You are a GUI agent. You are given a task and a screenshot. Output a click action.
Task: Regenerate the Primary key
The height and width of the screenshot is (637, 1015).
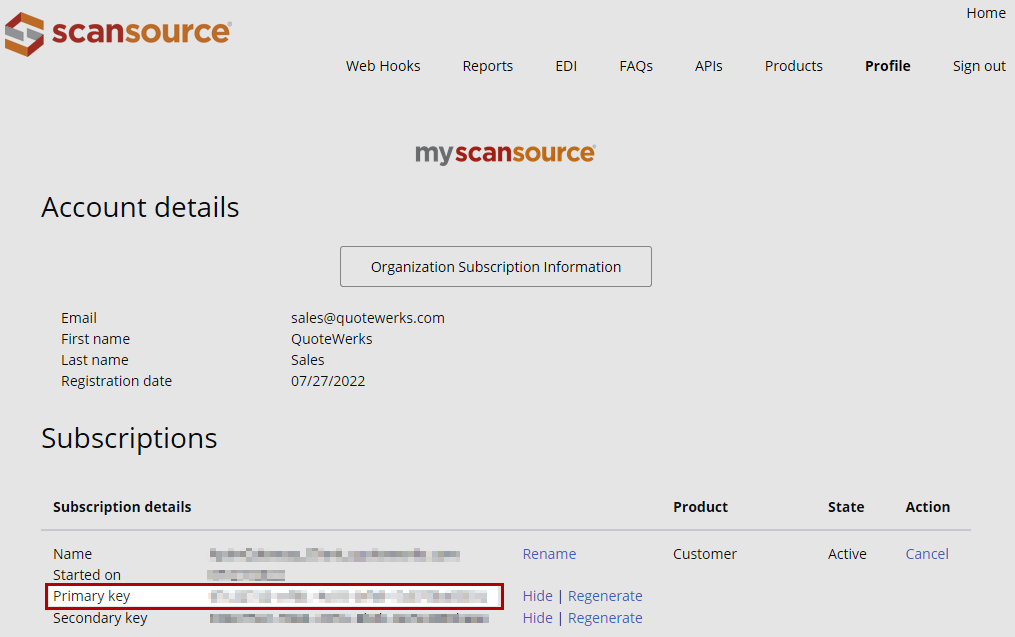605,596
